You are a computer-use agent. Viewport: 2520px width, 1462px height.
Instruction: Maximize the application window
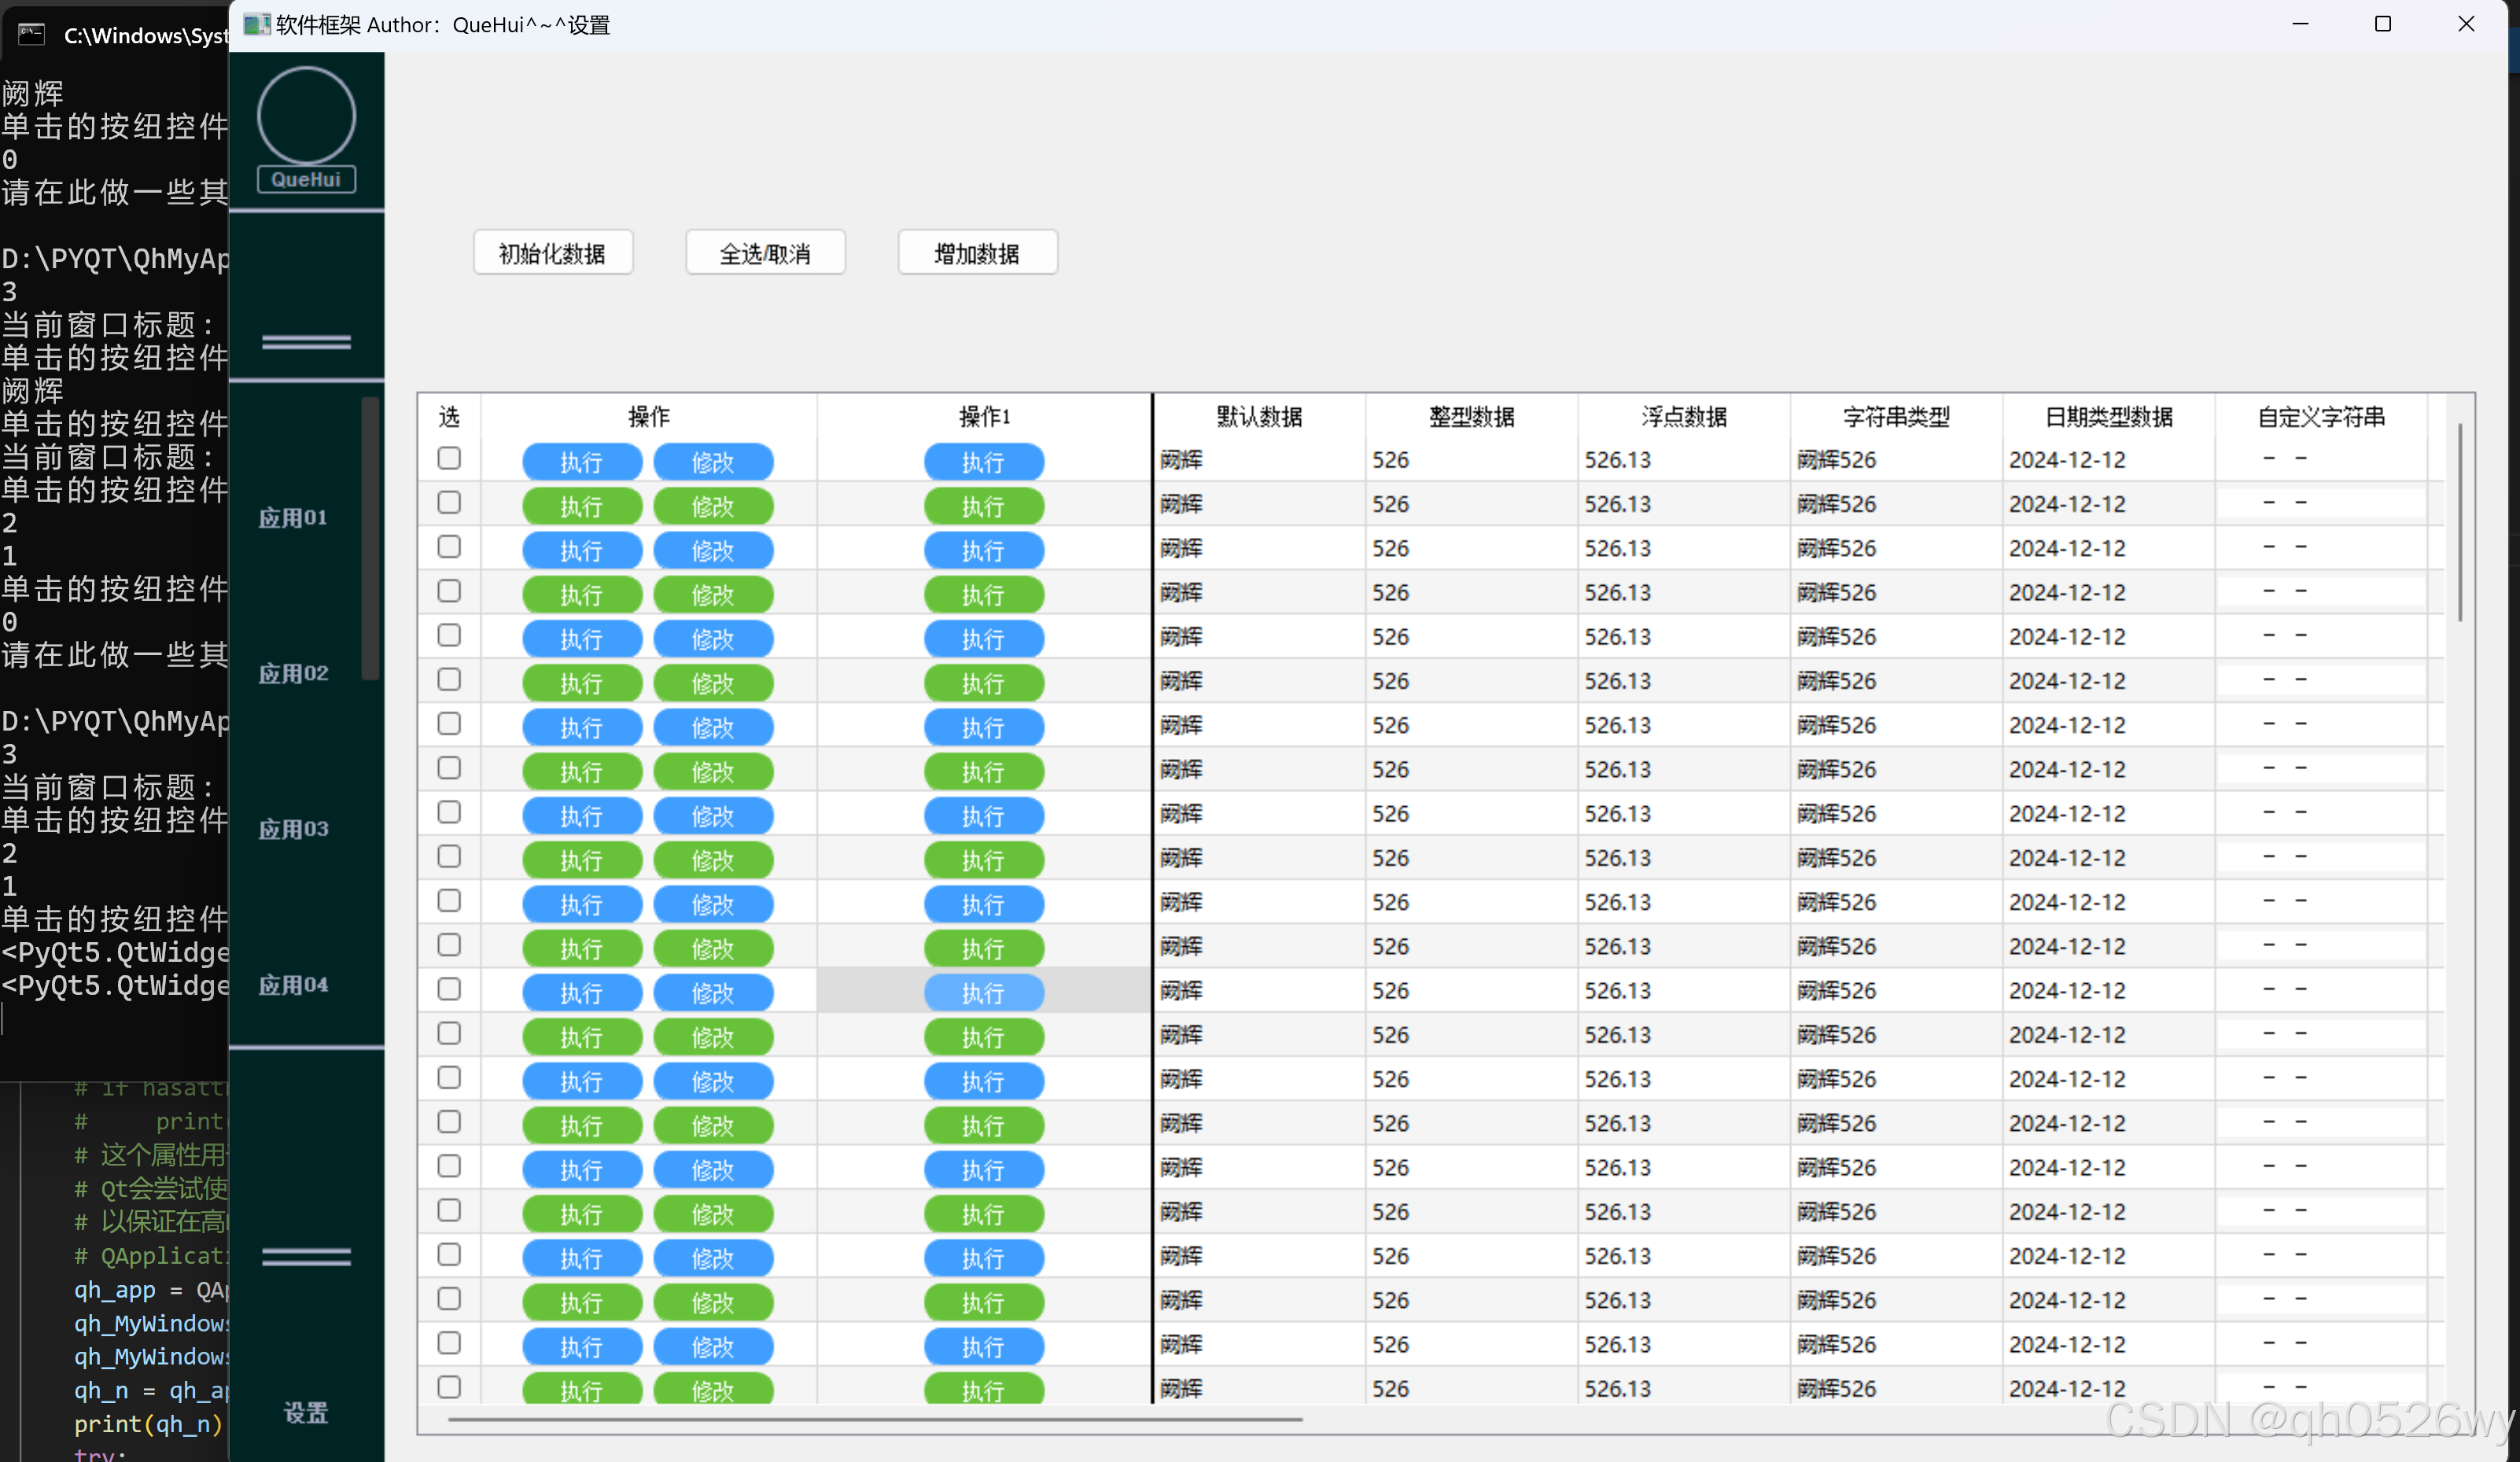[2382, 24]
